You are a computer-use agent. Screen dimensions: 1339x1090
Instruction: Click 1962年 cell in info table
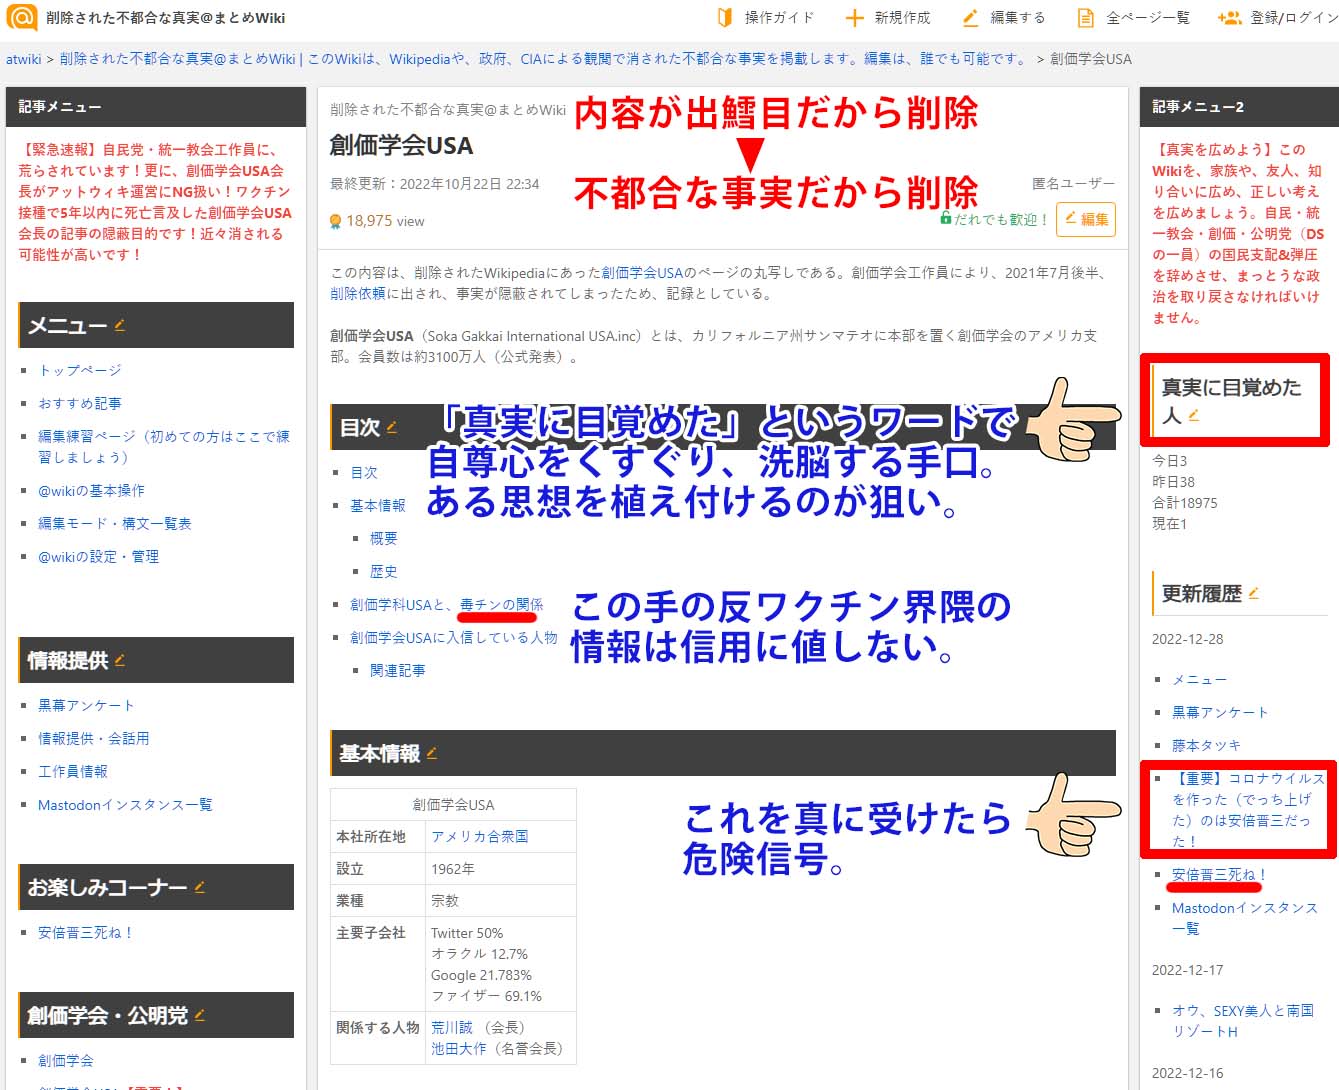[x=453, y=869]
